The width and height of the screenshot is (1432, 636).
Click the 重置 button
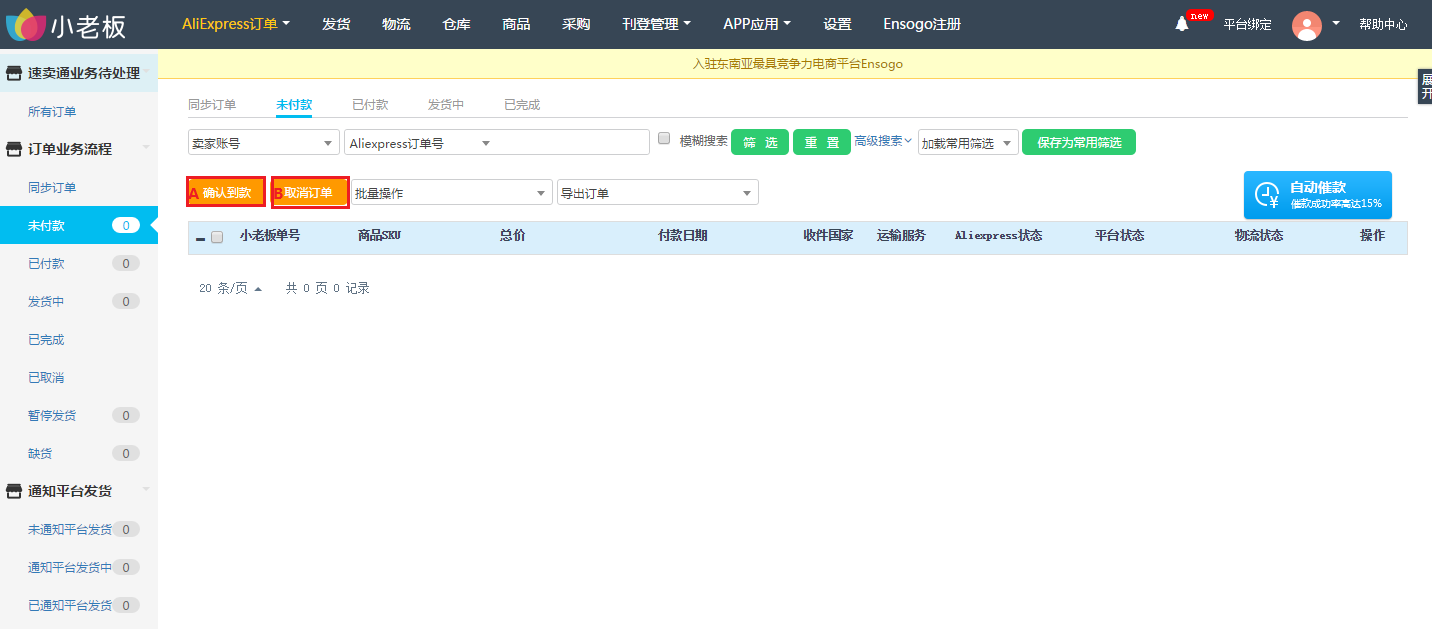click(x=822, y=142)
